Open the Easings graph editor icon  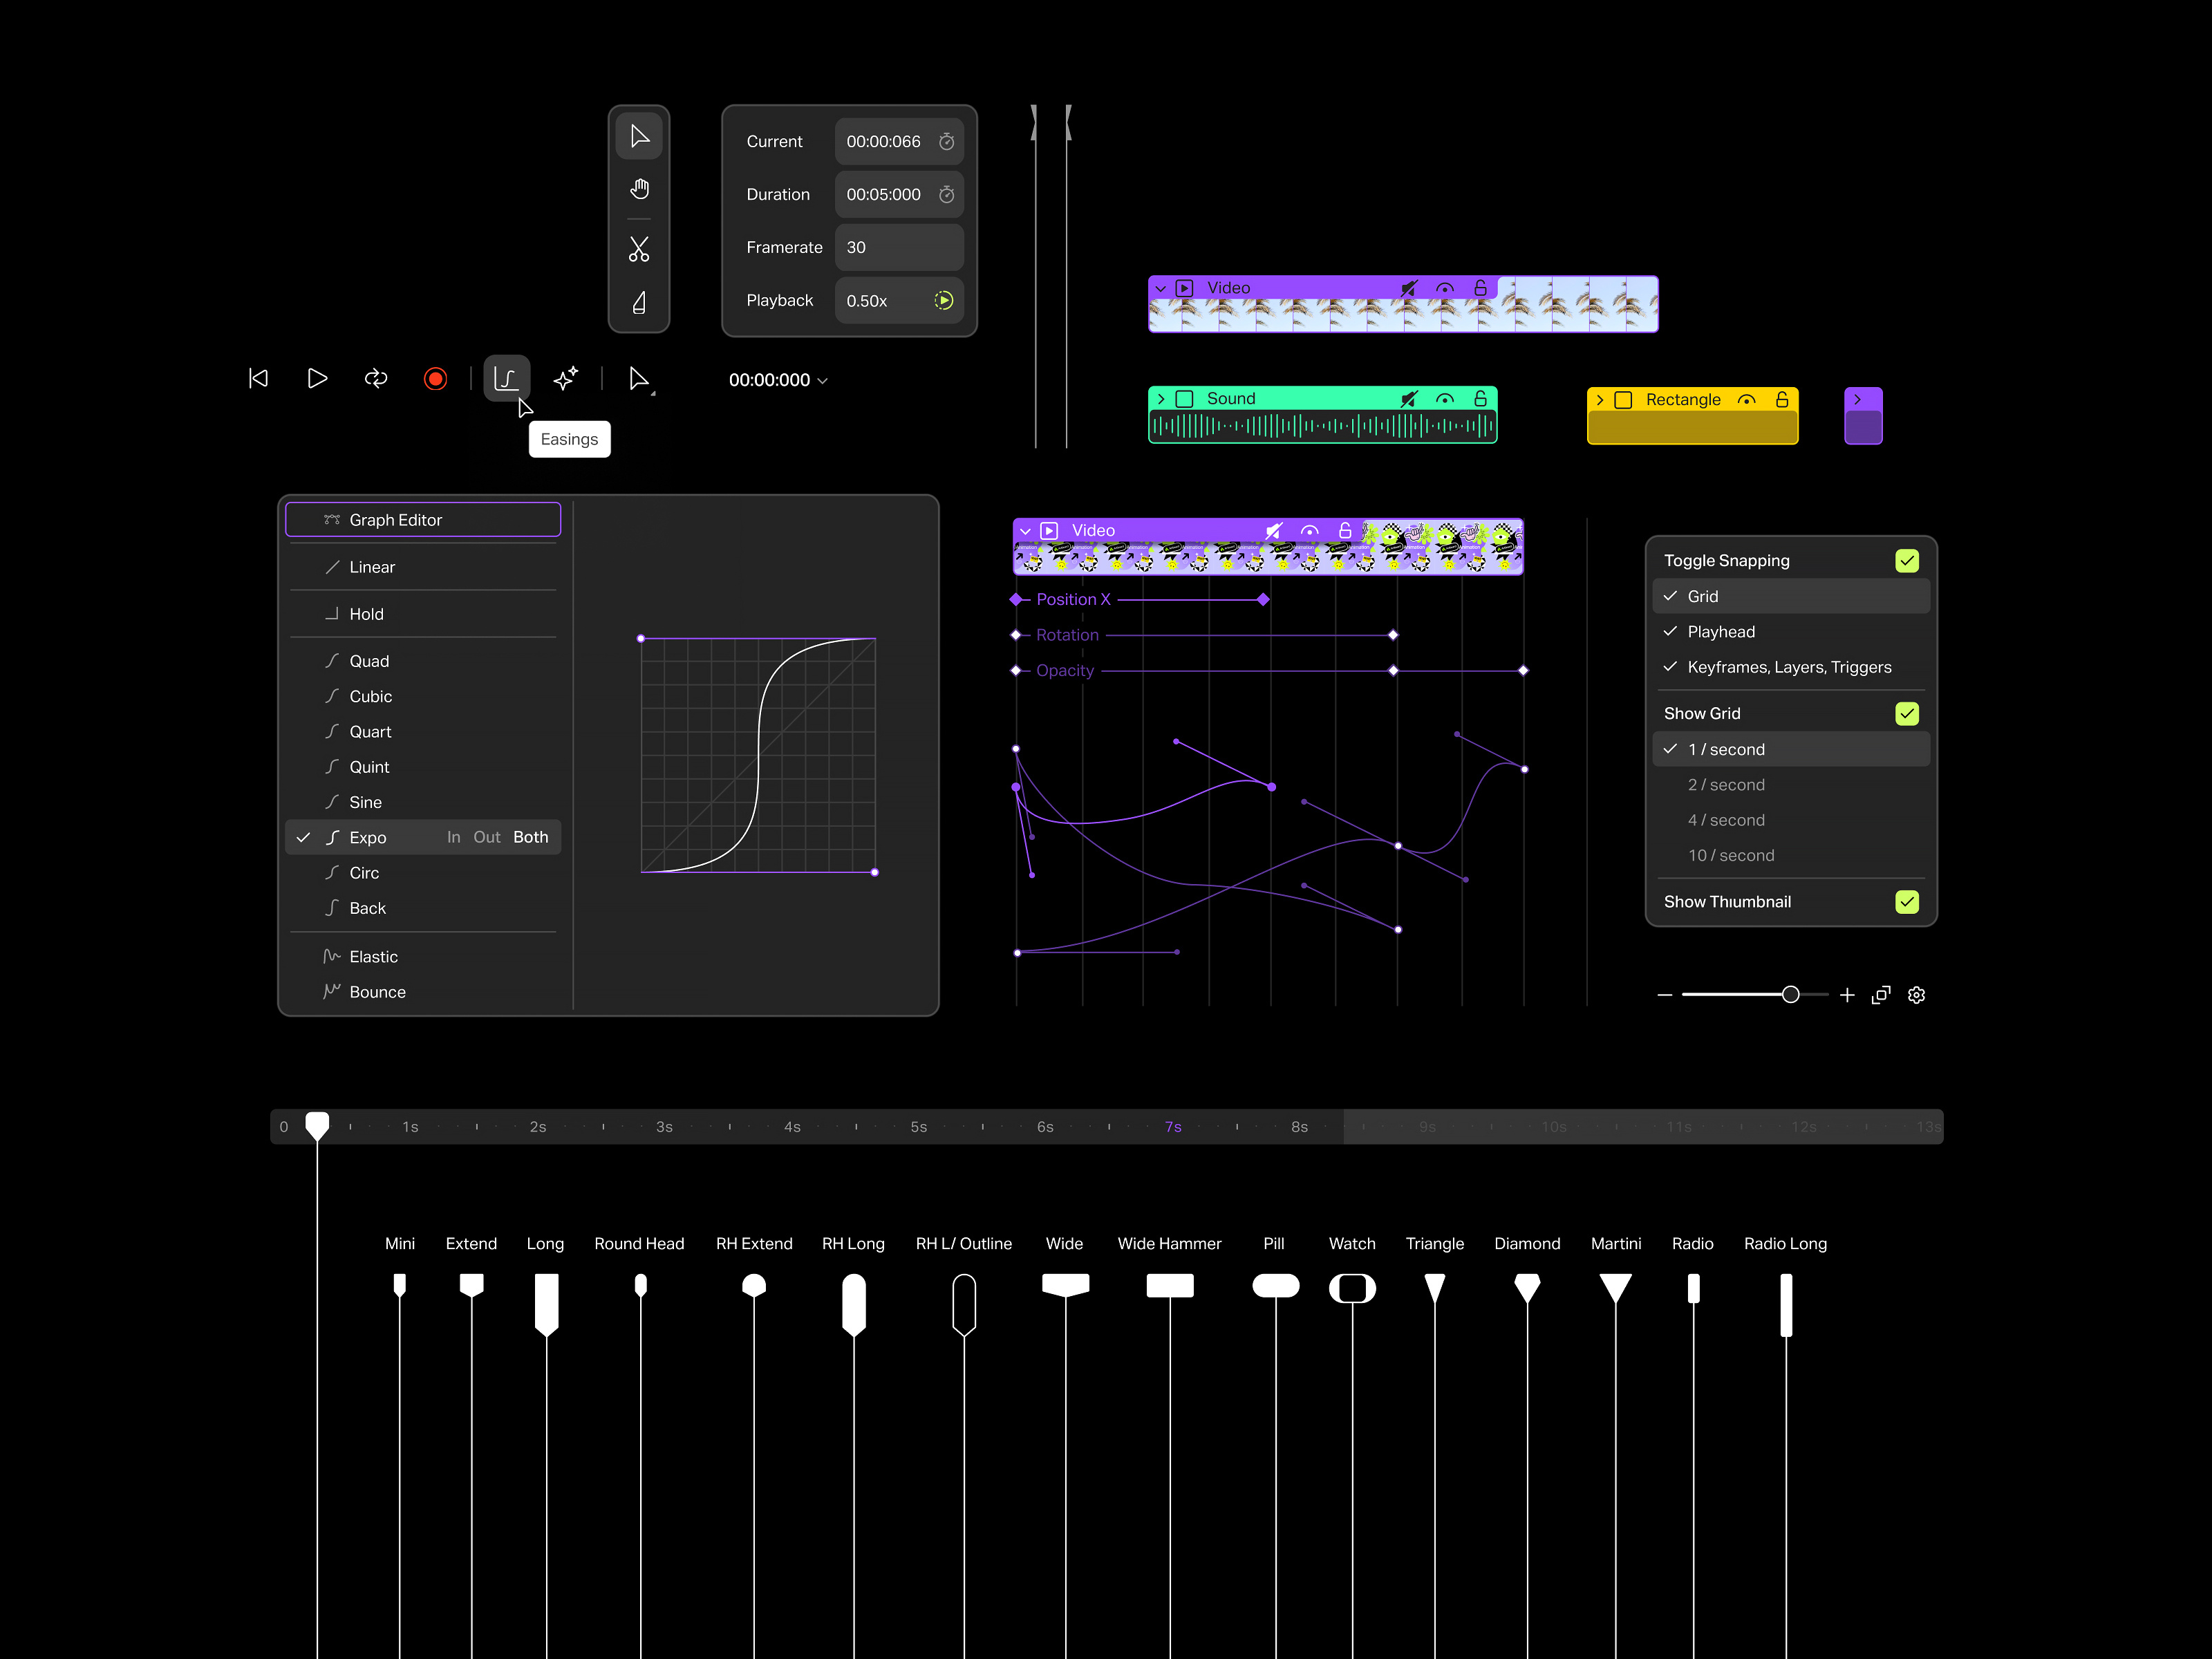coord(506,378)
